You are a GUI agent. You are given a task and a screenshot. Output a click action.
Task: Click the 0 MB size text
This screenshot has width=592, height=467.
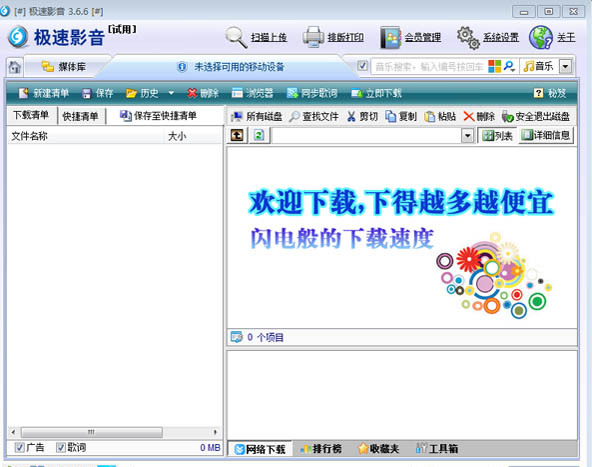point(210,447)
